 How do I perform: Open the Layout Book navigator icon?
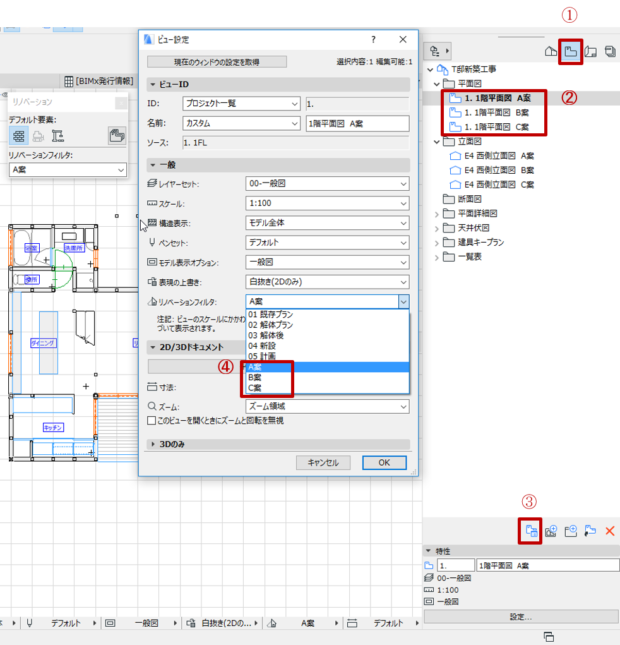click(x=590, y=52)
